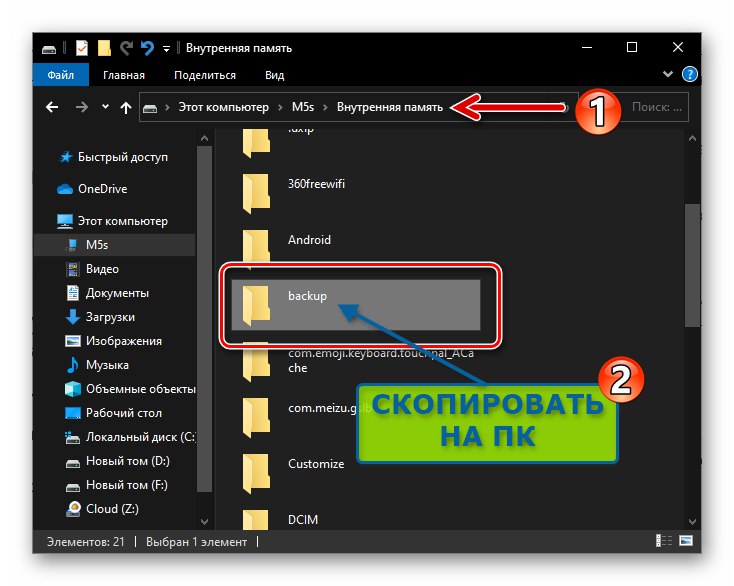Click the file list vertical scrollbar thumb

point(692,265)
